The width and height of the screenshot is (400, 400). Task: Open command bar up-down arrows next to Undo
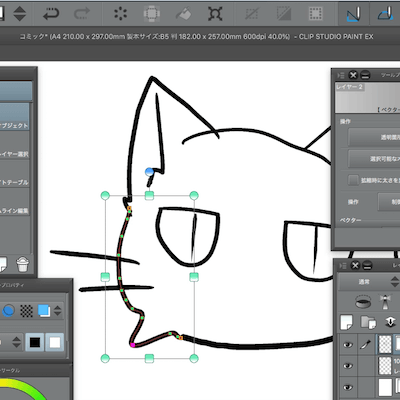[x=20, y=14]
